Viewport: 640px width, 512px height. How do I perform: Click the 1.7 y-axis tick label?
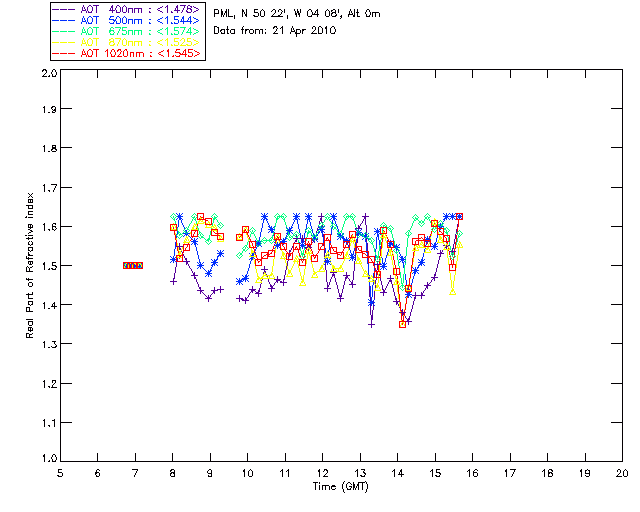[49, 188]
